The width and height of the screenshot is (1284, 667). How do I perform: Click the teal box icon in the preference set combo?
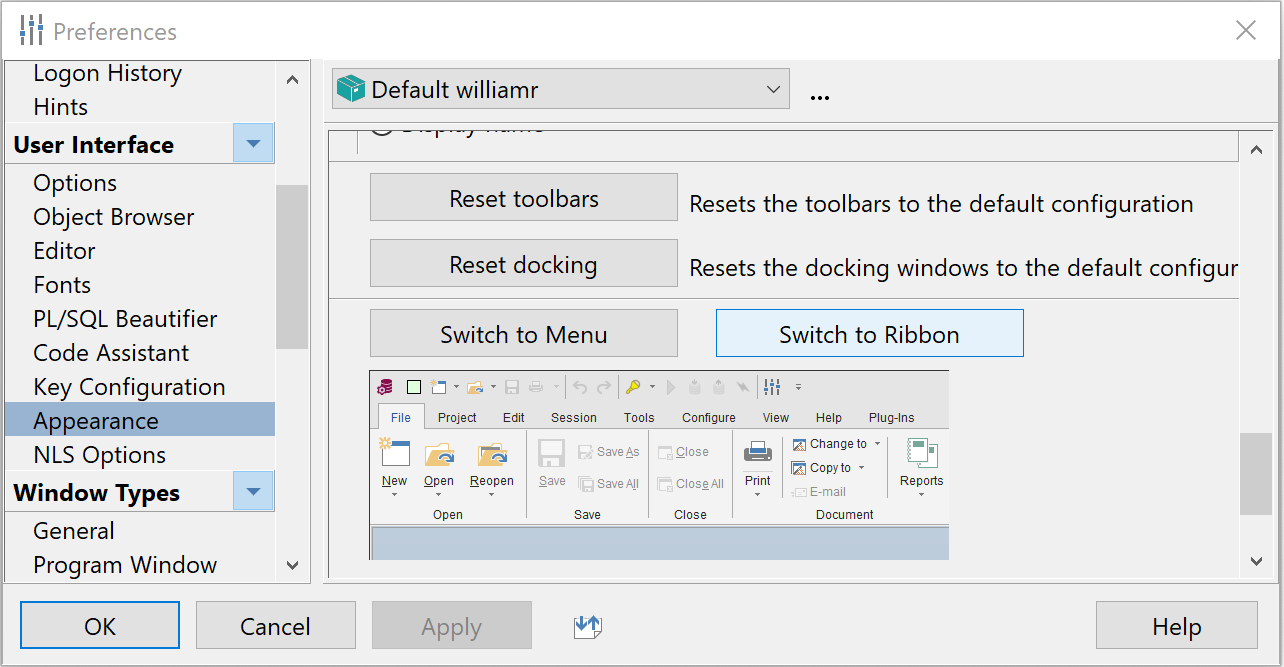point(351,89)
